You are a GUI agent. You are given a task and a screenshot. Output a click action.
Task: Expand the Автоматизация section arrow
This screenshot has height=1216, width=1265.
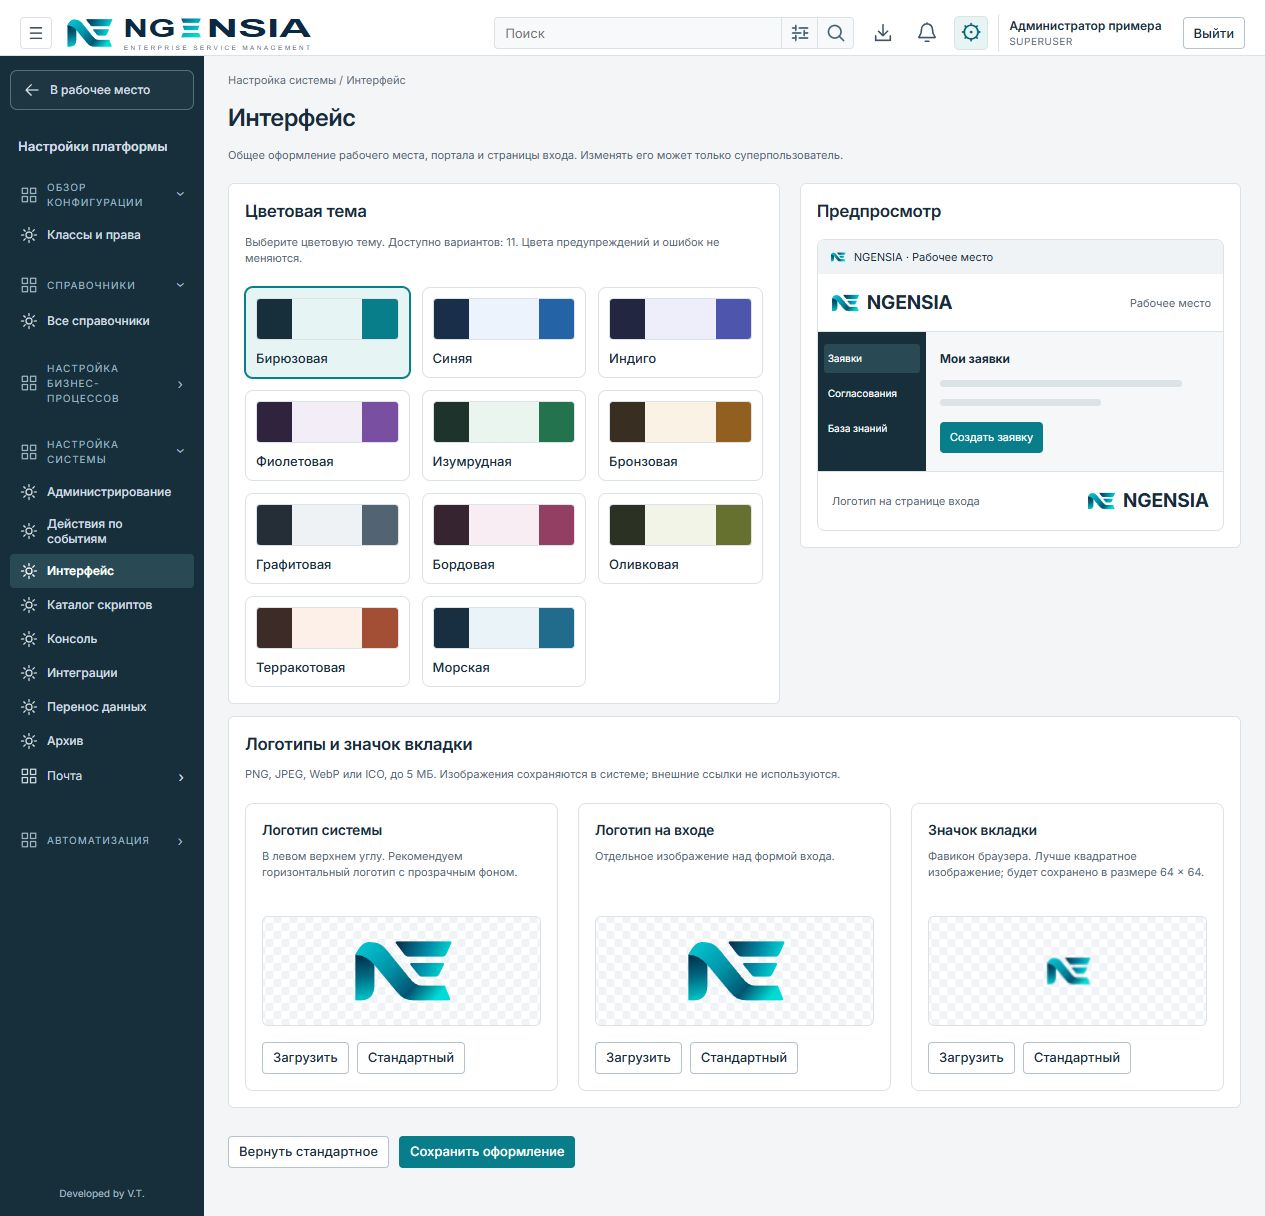[181, 842]
